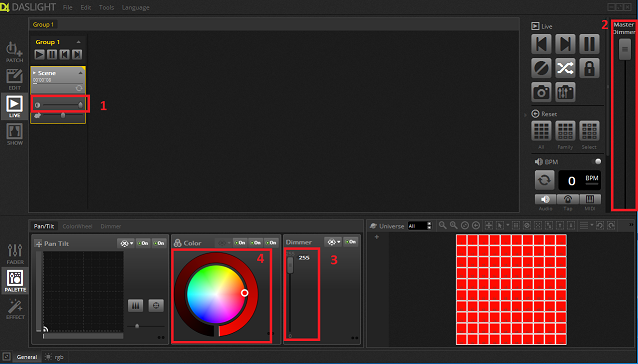Image resolution: width=638 pixels, height=364 pixels.
Task: Select the MIDI BPM source button
Action: coord(590,199)
